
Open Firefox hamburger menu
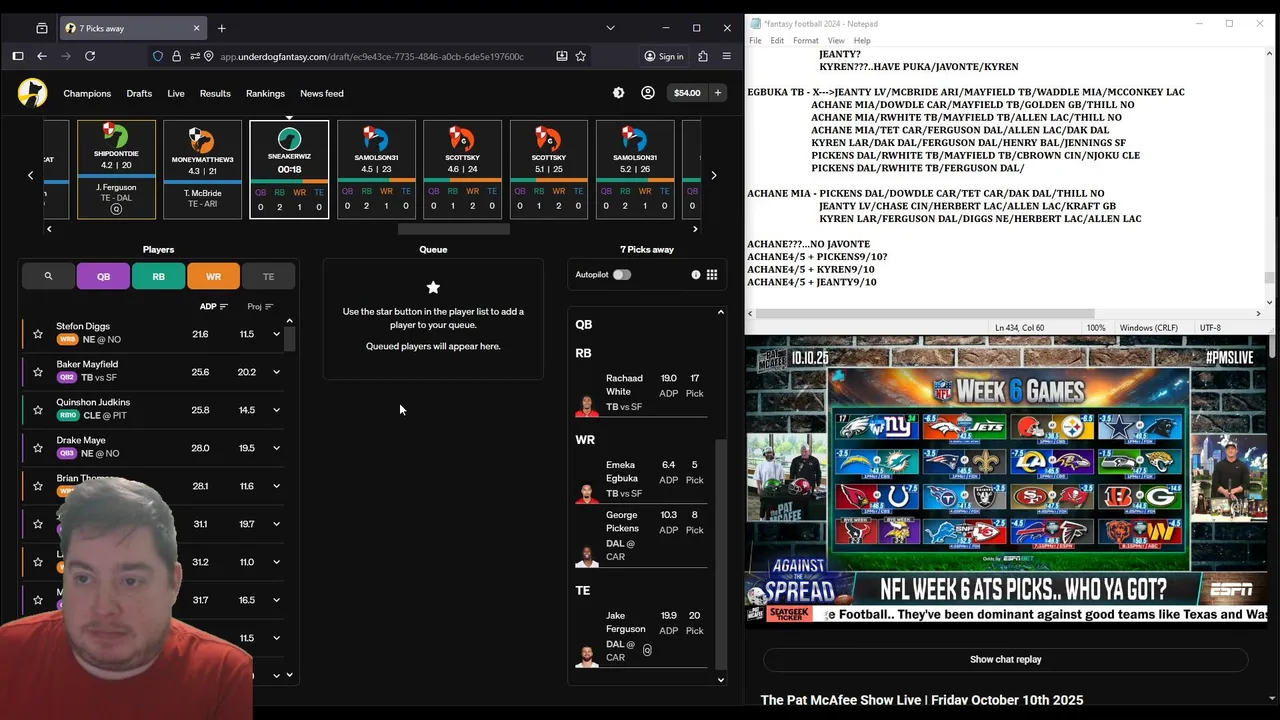point(727,56)
